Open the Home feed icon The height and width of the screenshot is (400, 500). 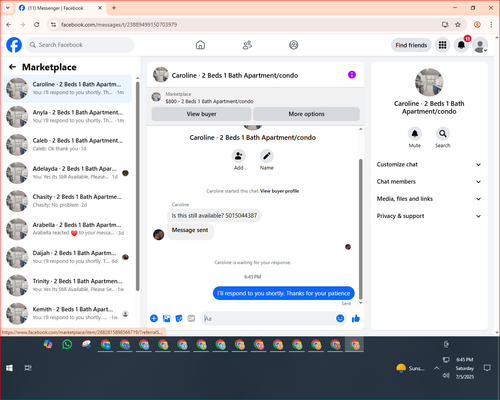point(200,45)
